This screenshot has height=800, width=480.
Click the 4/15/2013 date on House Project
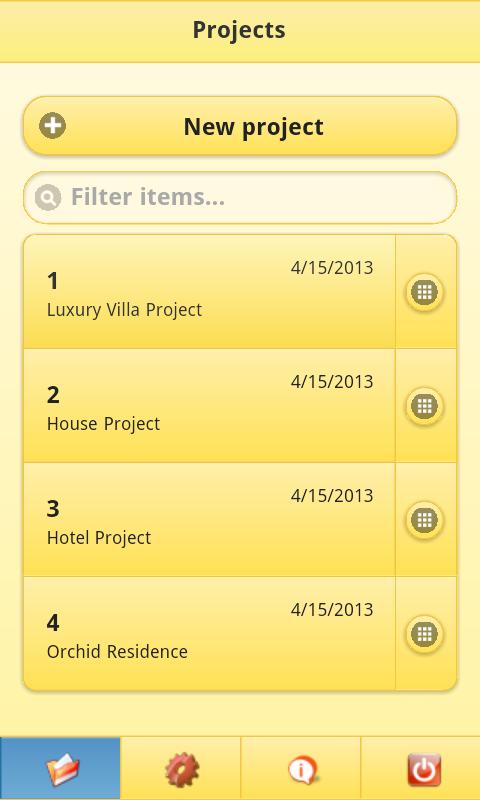(332, 382)
